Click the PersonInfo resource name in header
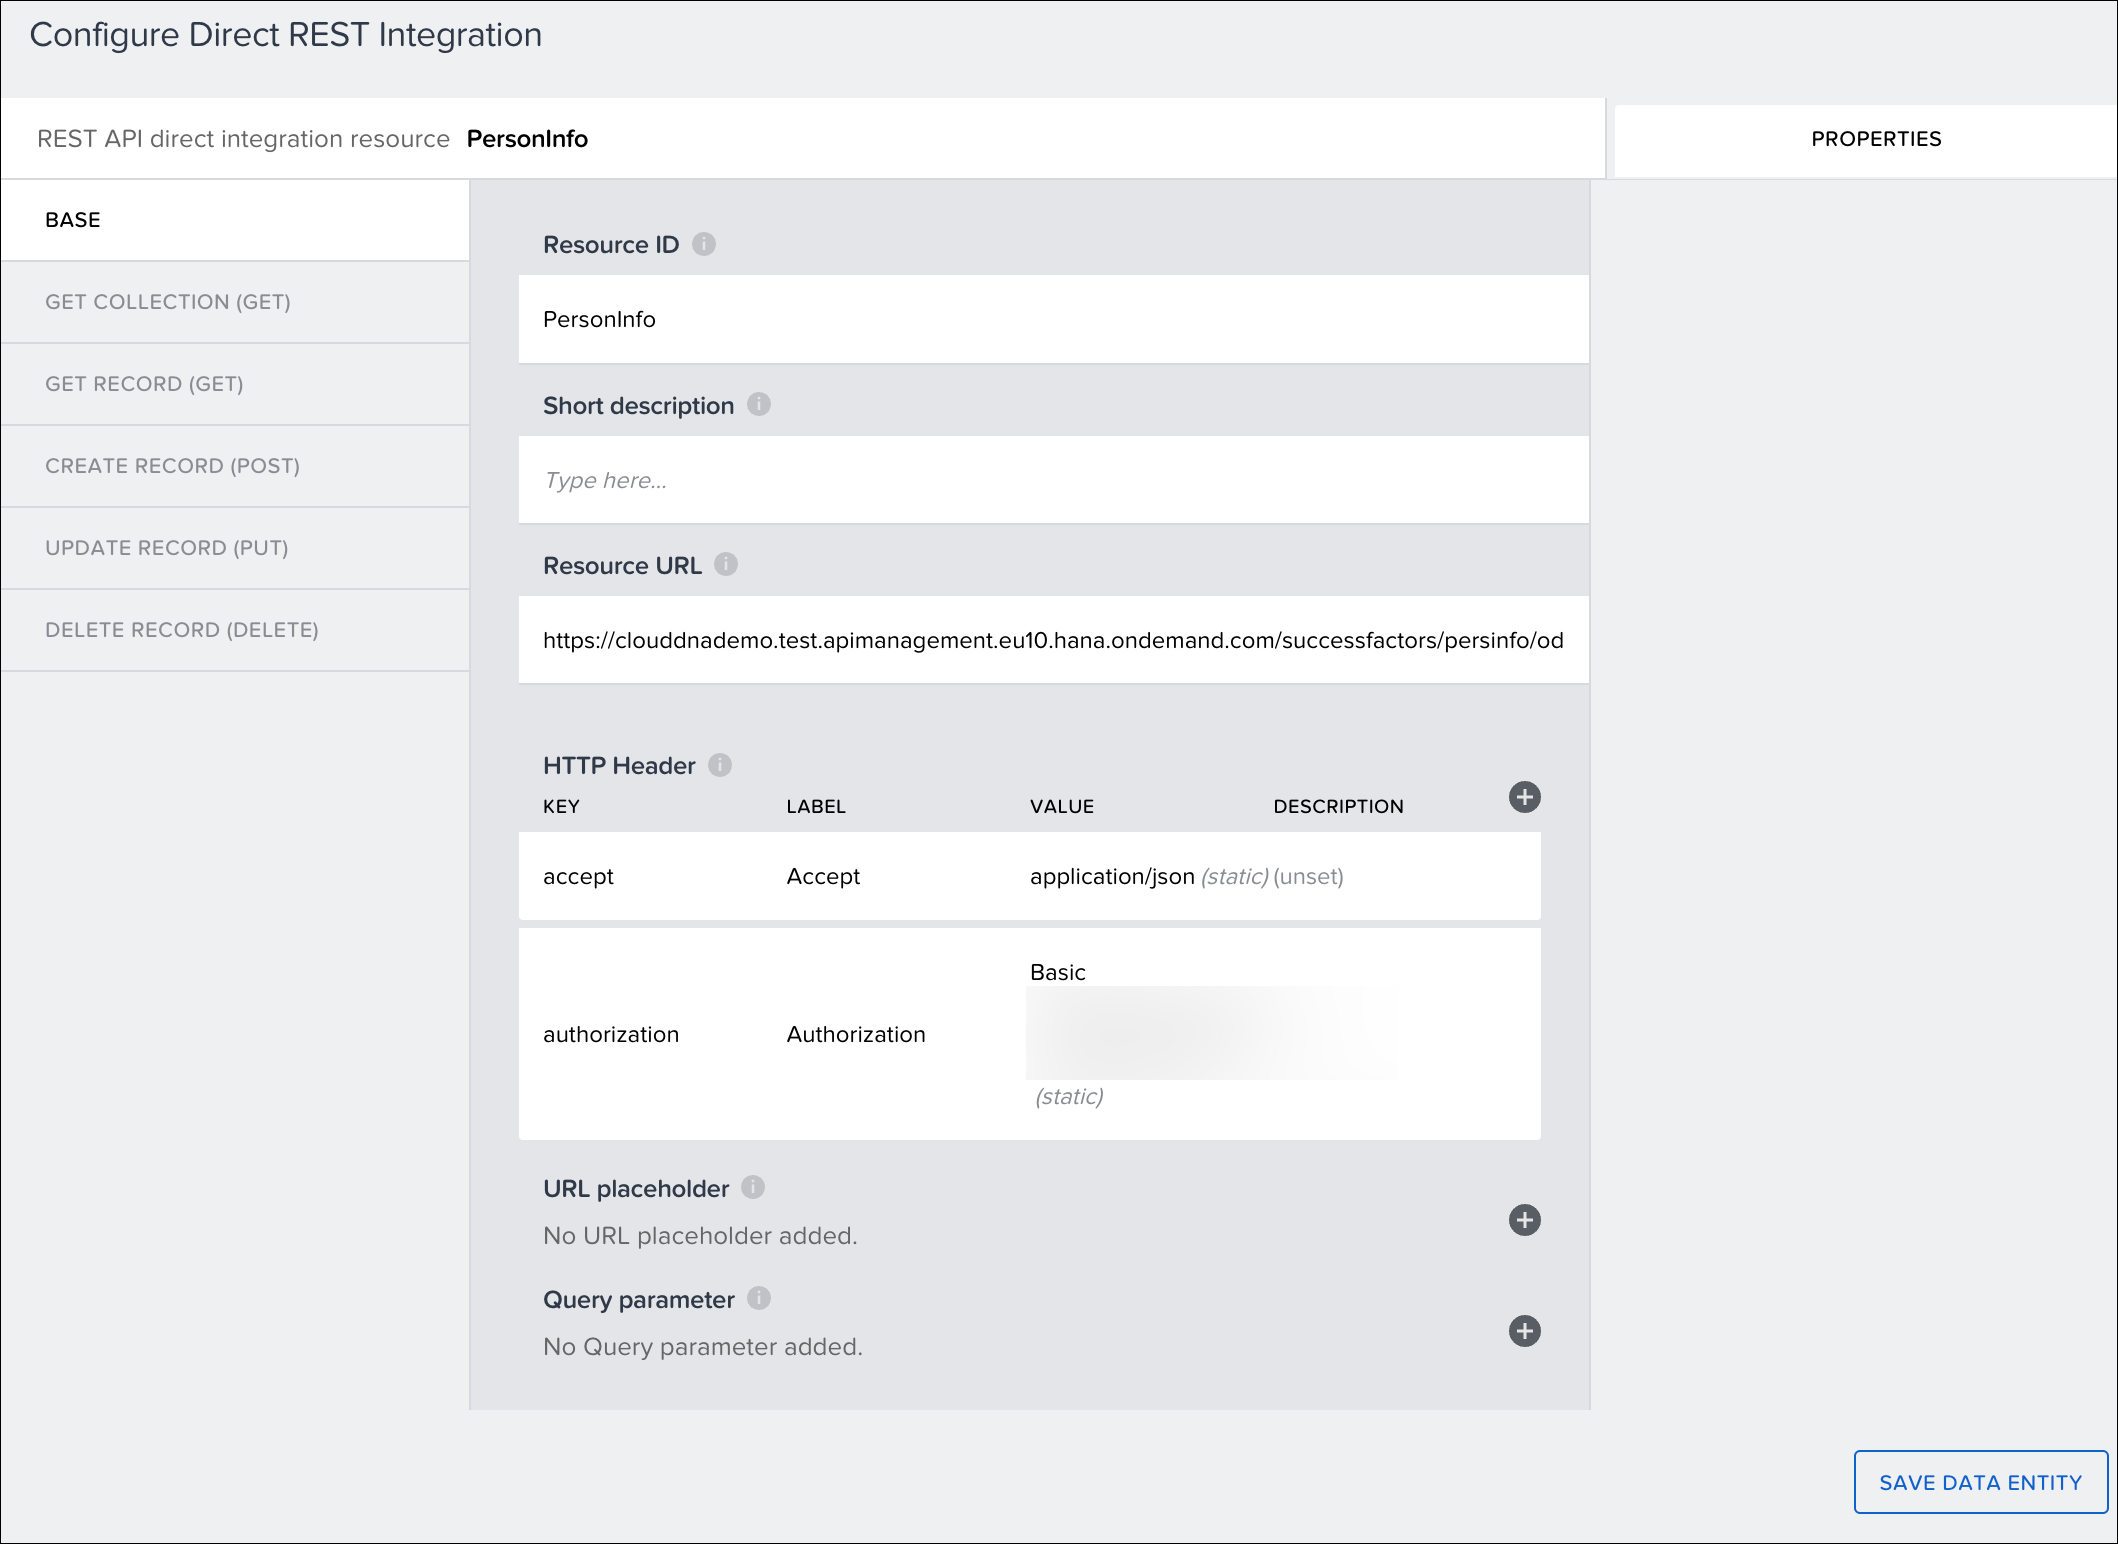The image size is (2118, 1544). click(527, 139)
